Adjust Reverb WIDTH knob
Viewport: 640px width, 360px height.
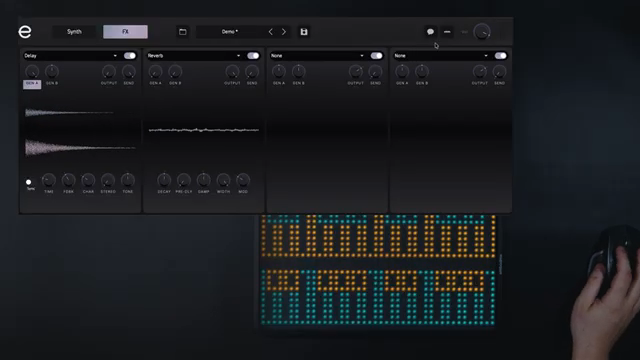click(223, 180)
